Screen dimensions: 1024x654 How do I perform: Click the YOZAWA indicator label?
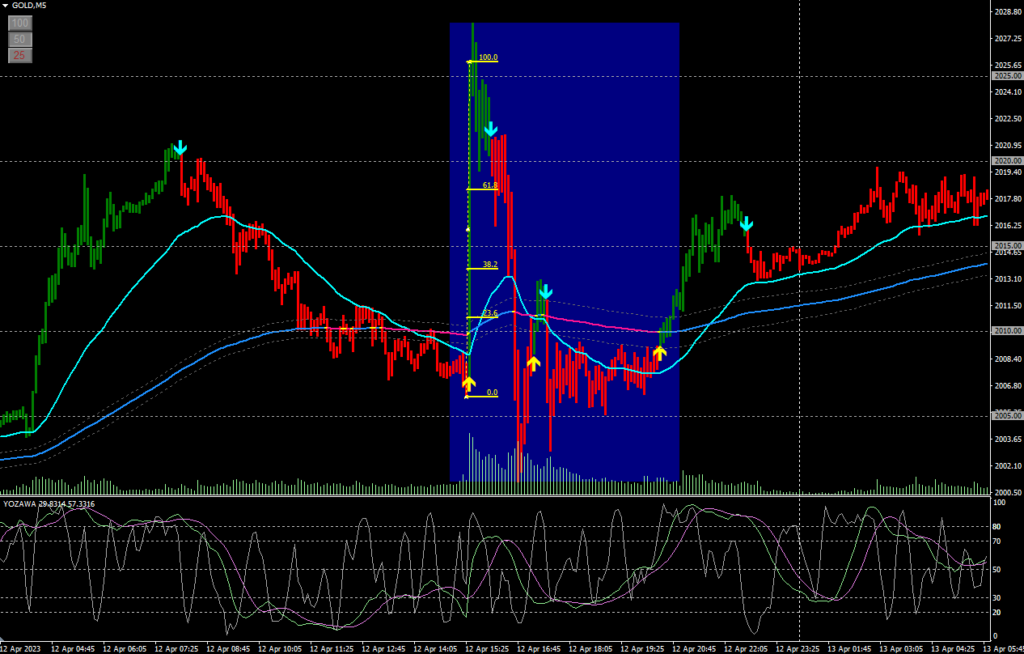pos(49,504)
